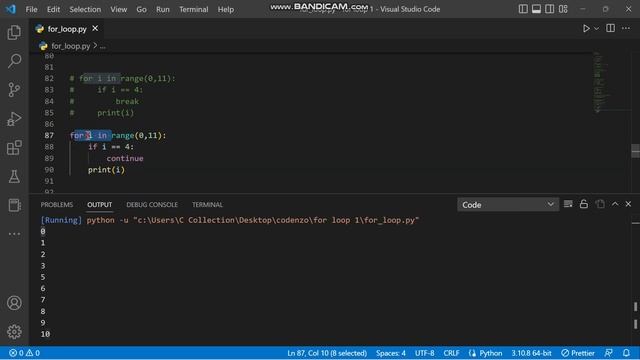640x360 pixels.
Task: Click the [Running] python command line
Action: coord(230,220)
